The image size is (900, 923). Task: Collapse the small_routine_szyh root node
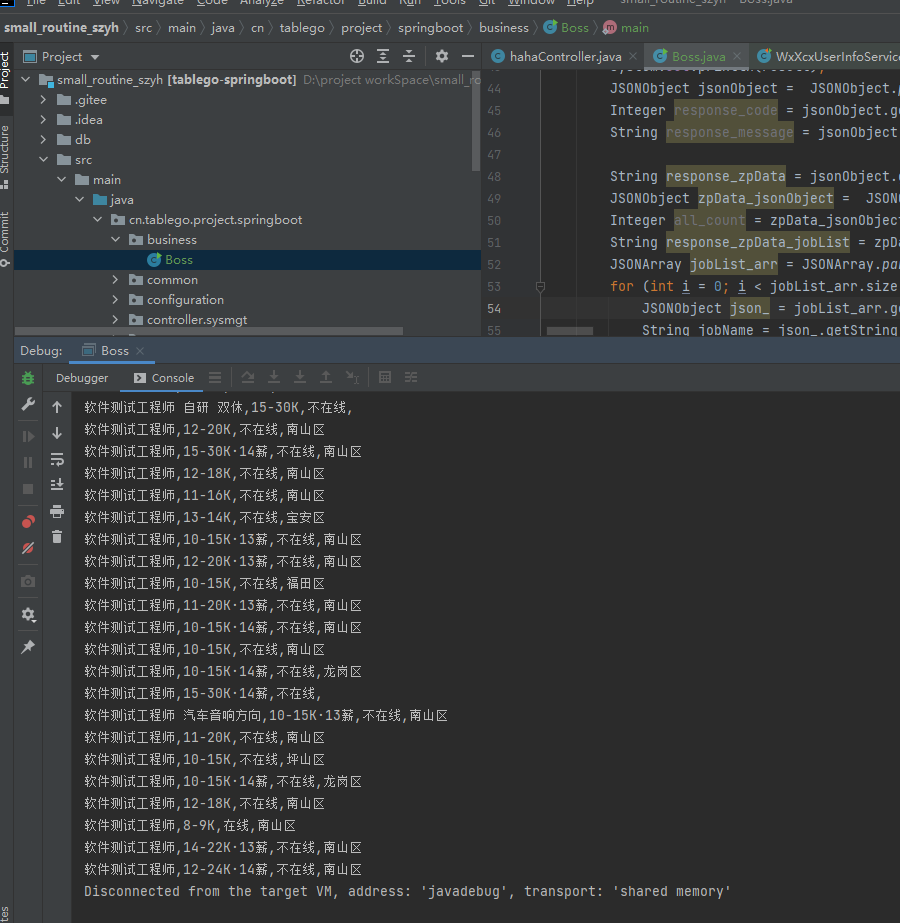point(26,79)
